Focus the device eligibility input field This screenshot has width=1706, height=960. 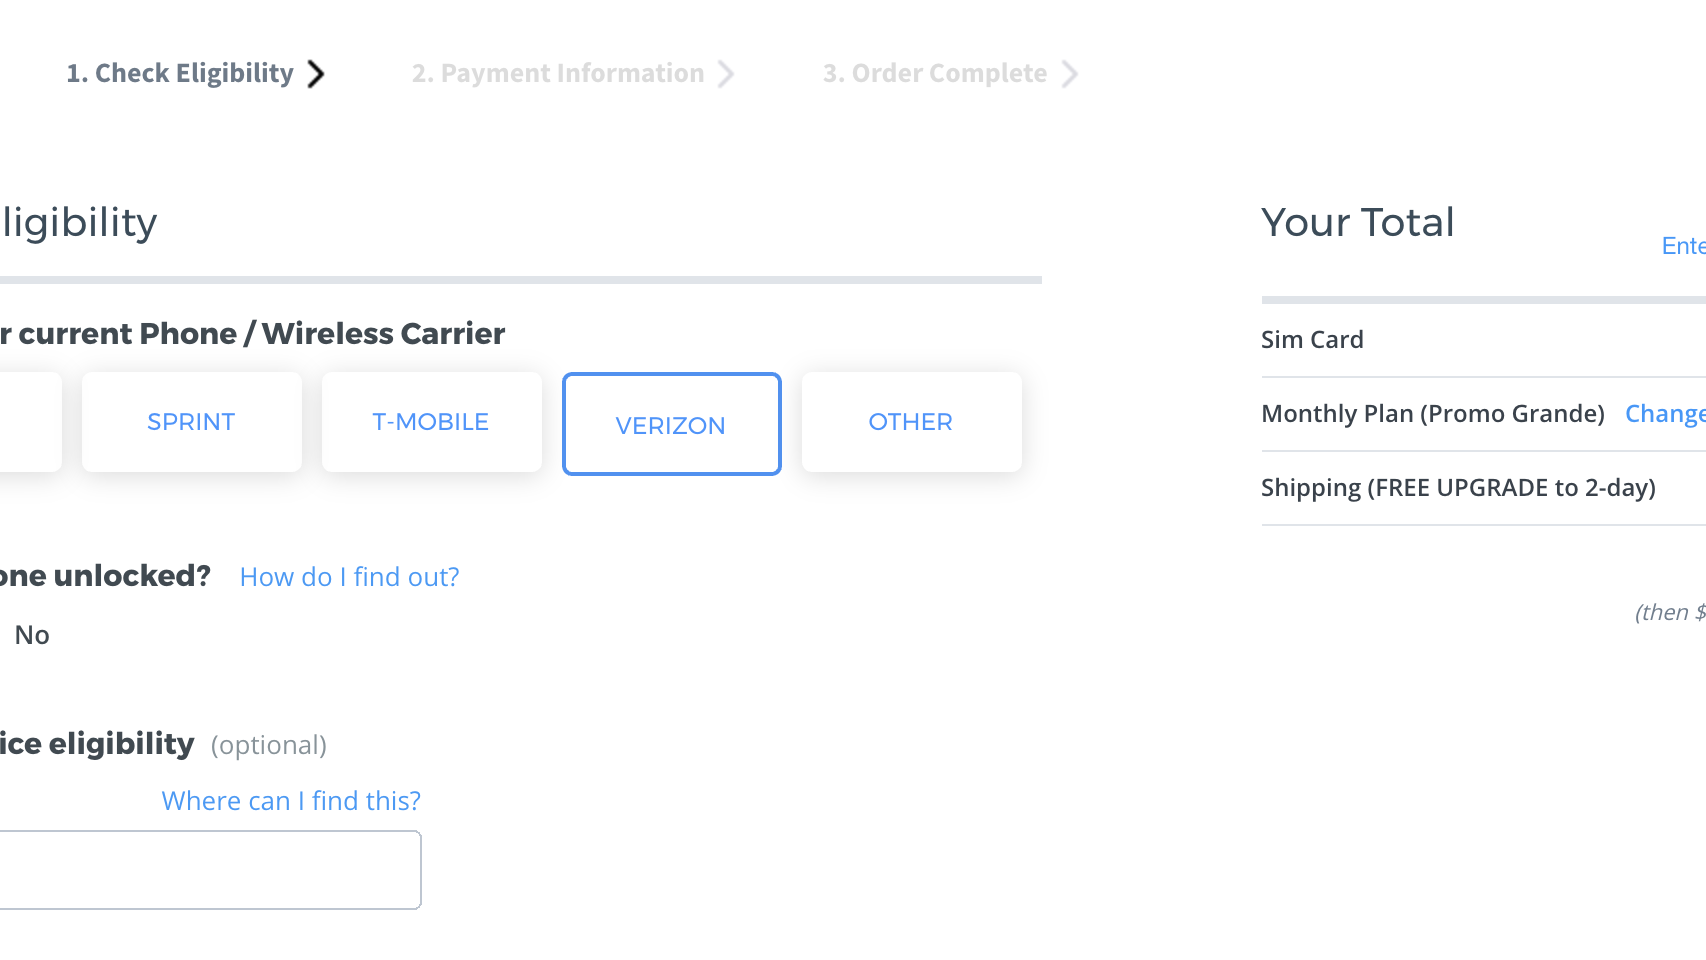pos(208,870)
